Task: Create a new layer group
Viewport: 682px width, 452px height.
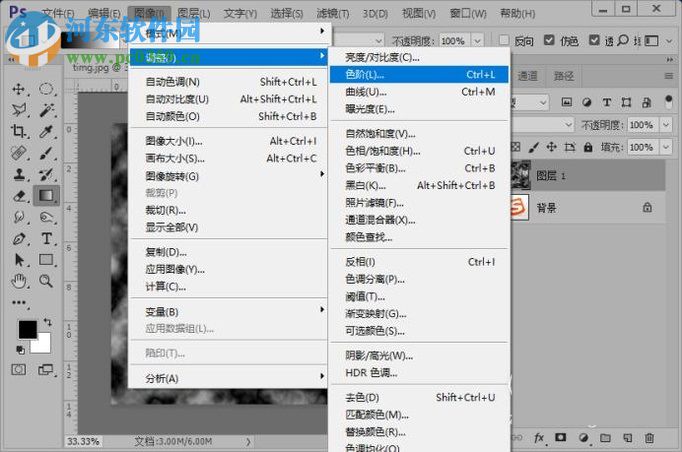Action: (x=605, y=438)
